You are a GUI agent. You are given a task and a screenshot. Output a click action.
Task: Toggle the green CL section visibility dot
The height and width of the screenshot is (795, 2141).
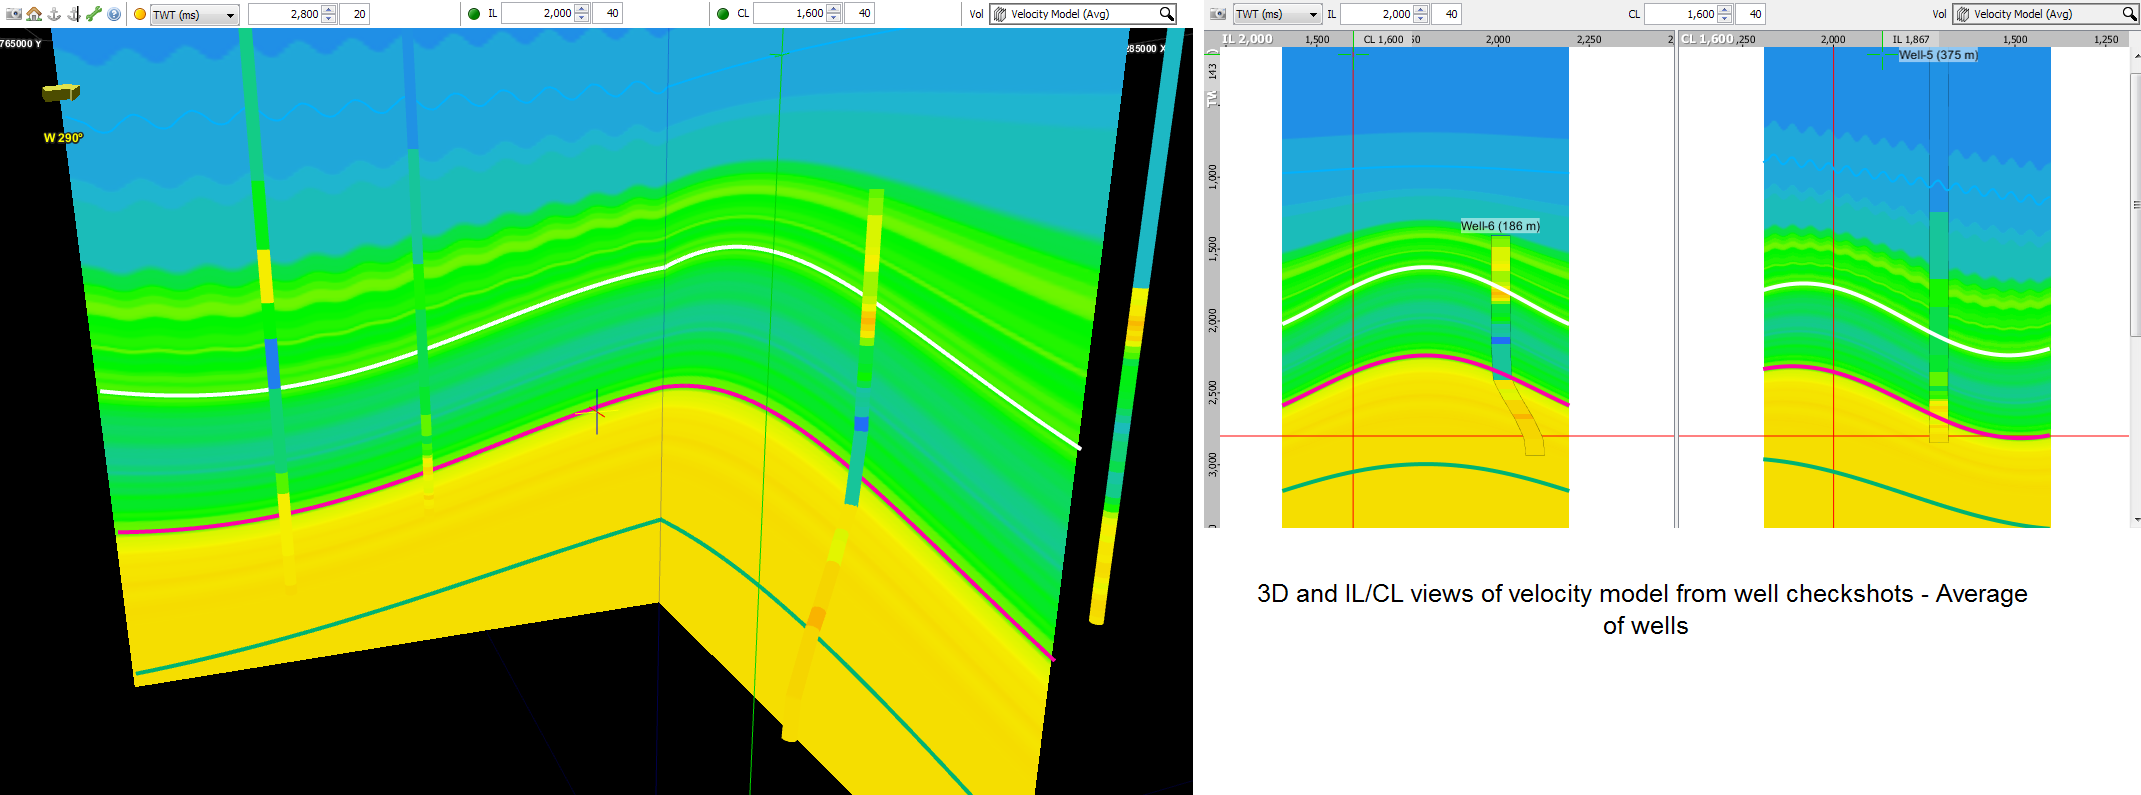[x=723, y=14]
